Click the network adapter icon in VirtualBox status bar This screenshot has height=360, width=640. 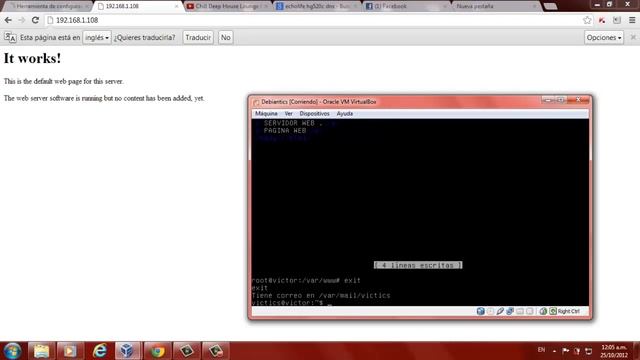coord(510,311)
